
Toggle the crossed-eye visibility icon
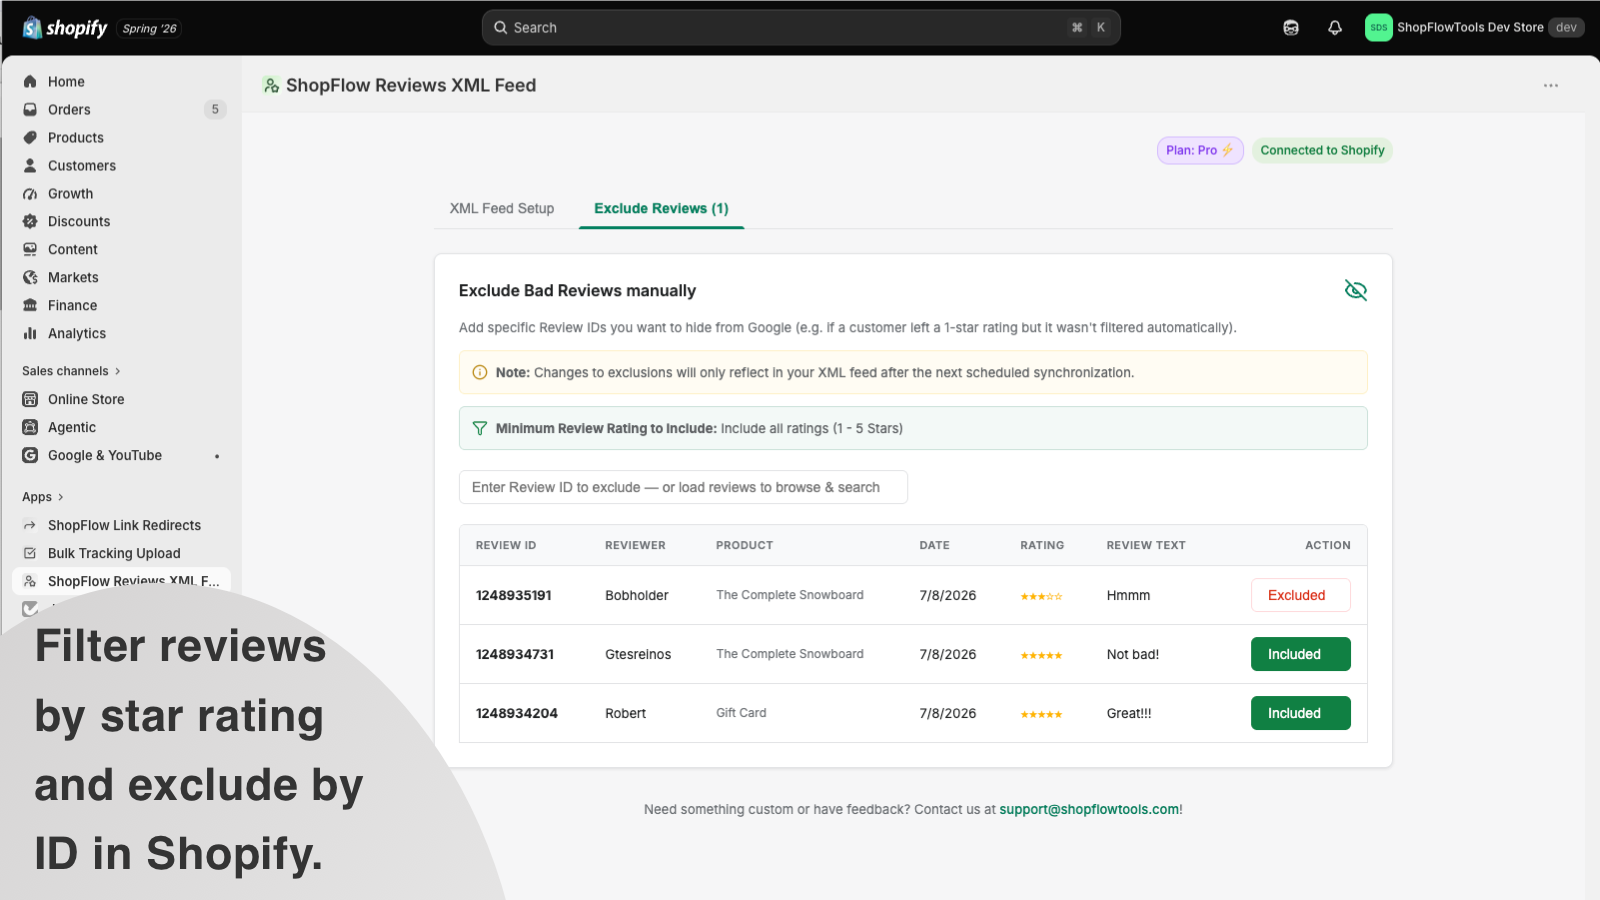[x=1356, y=290]
